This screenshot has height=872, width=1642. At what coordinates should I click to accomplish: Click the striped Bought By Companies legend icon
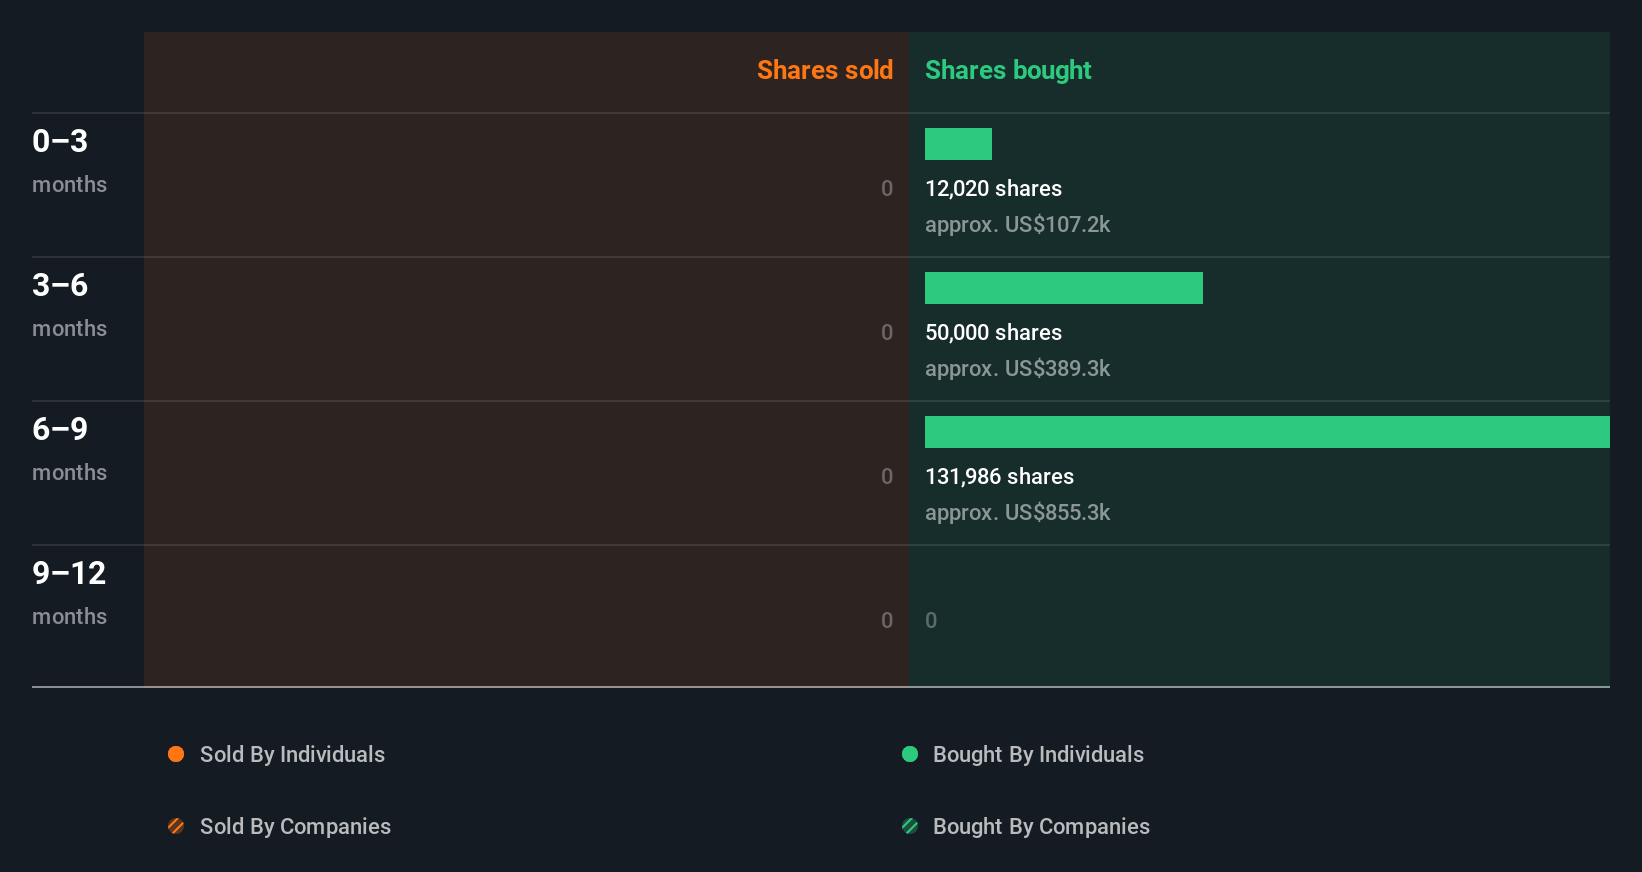coord(910,826)
